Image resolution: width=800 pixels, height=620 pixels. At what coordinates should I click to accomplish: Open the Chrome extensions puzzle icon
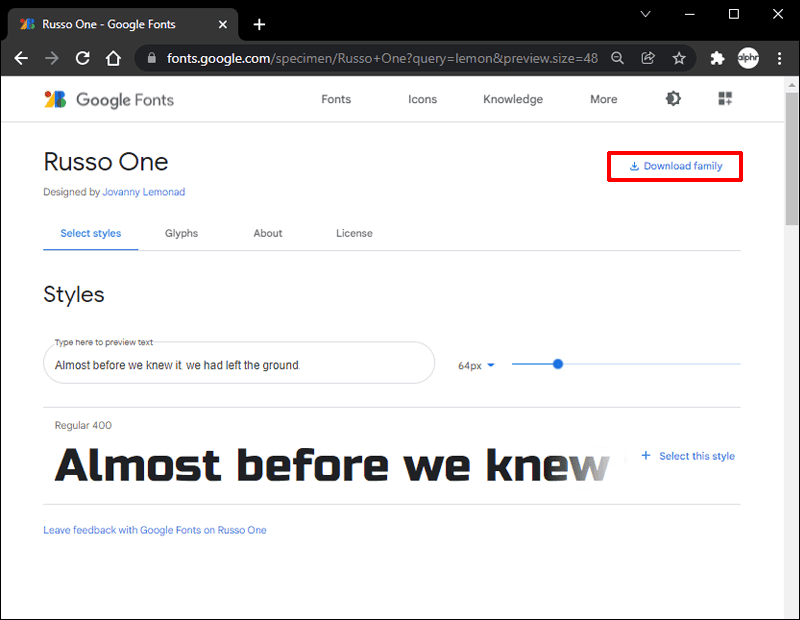[717, 58]
